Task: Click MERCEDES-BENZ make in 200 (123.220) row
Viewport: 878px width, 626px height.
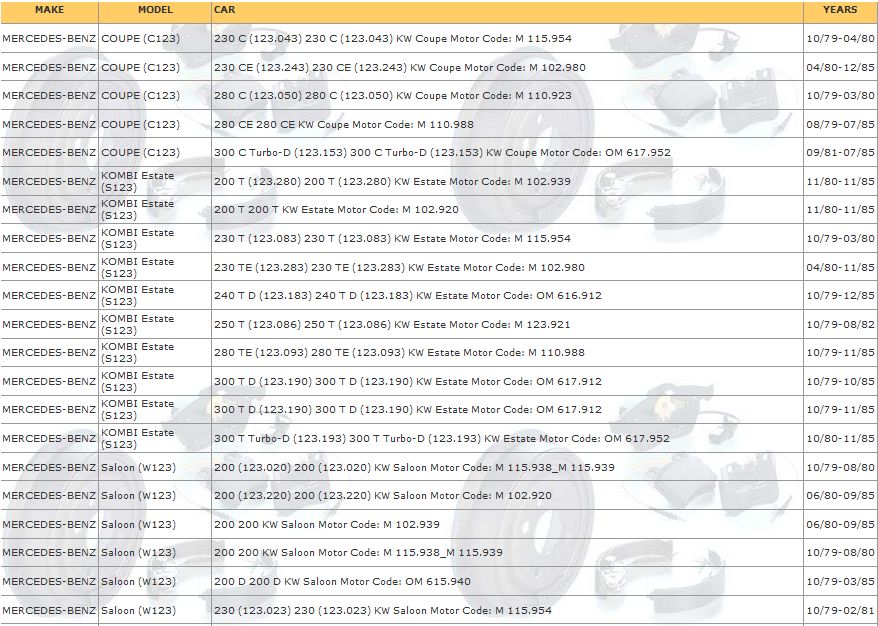Action: 49,496
